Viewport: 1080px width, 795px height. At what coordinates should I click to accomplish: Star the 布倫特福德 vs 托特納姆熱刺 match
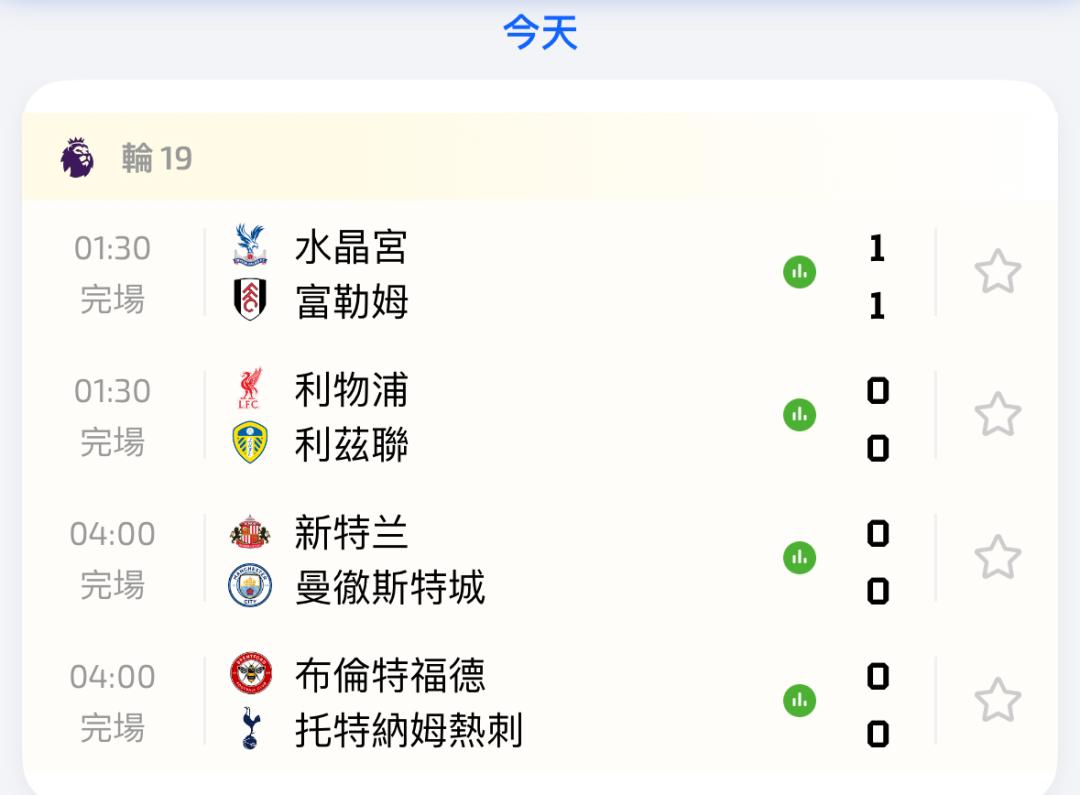pyautogui.click(x=997, y=701)
